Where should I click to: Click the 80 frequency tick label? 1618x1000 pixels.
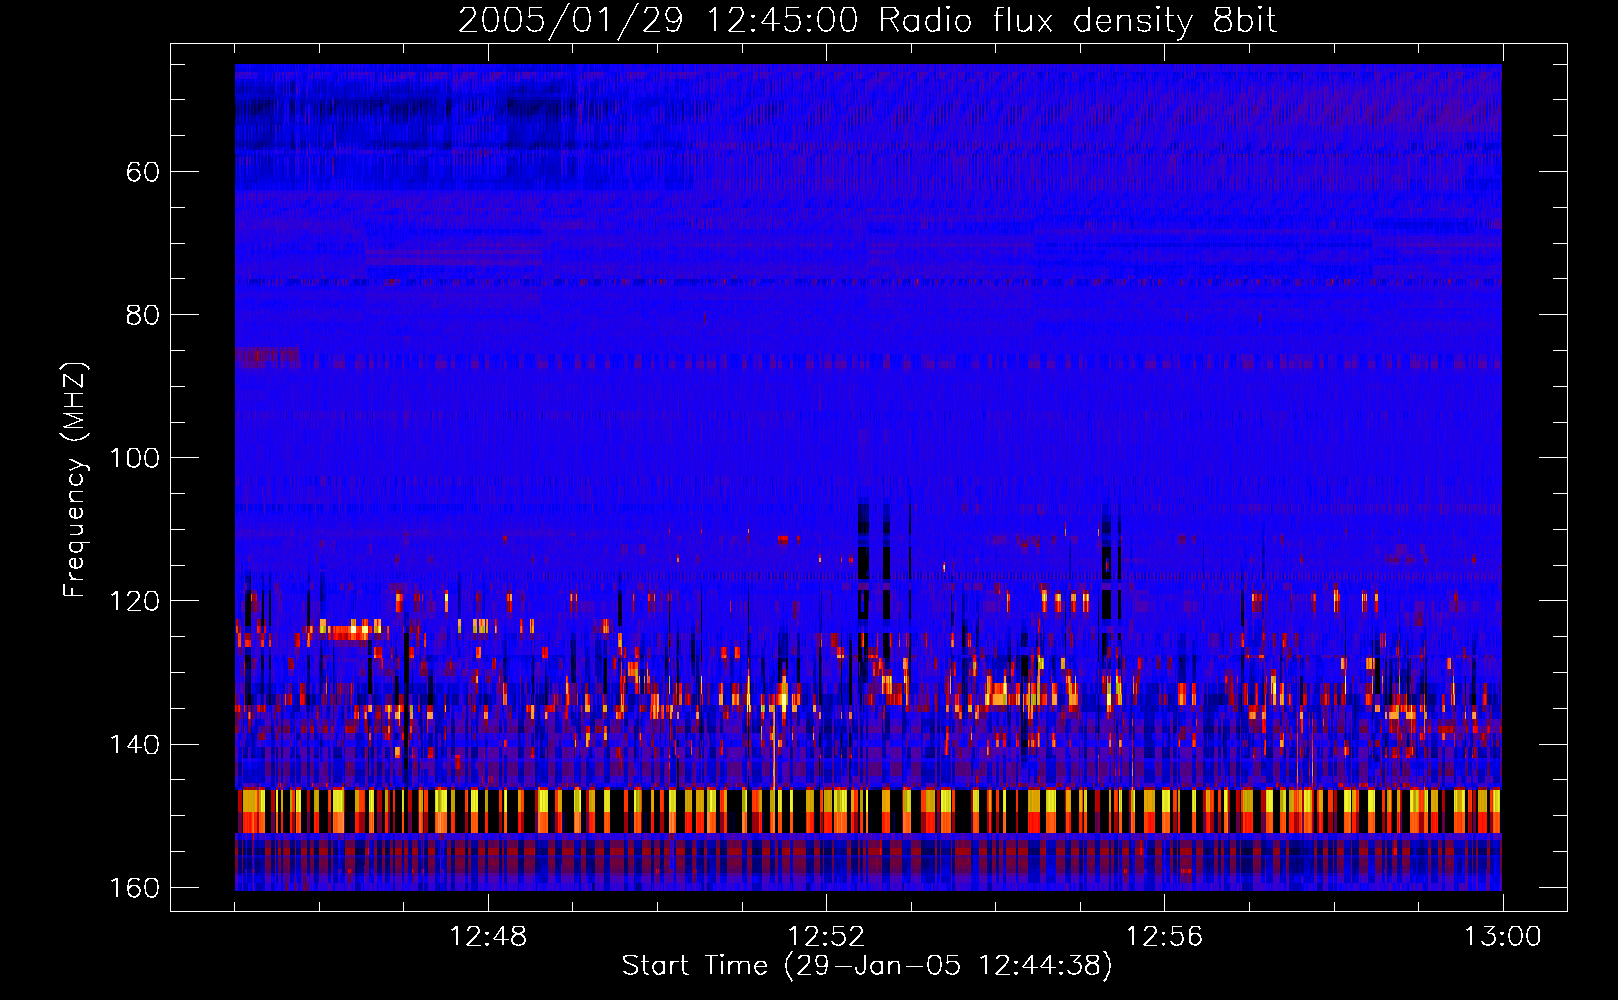(143, 315)
